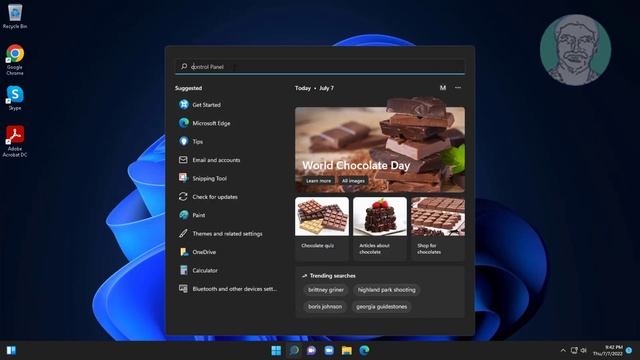Image resolution: width=640 pixels, height=360 pixels.
Task: Open the clock and date flyout
Action: (608, 350)
